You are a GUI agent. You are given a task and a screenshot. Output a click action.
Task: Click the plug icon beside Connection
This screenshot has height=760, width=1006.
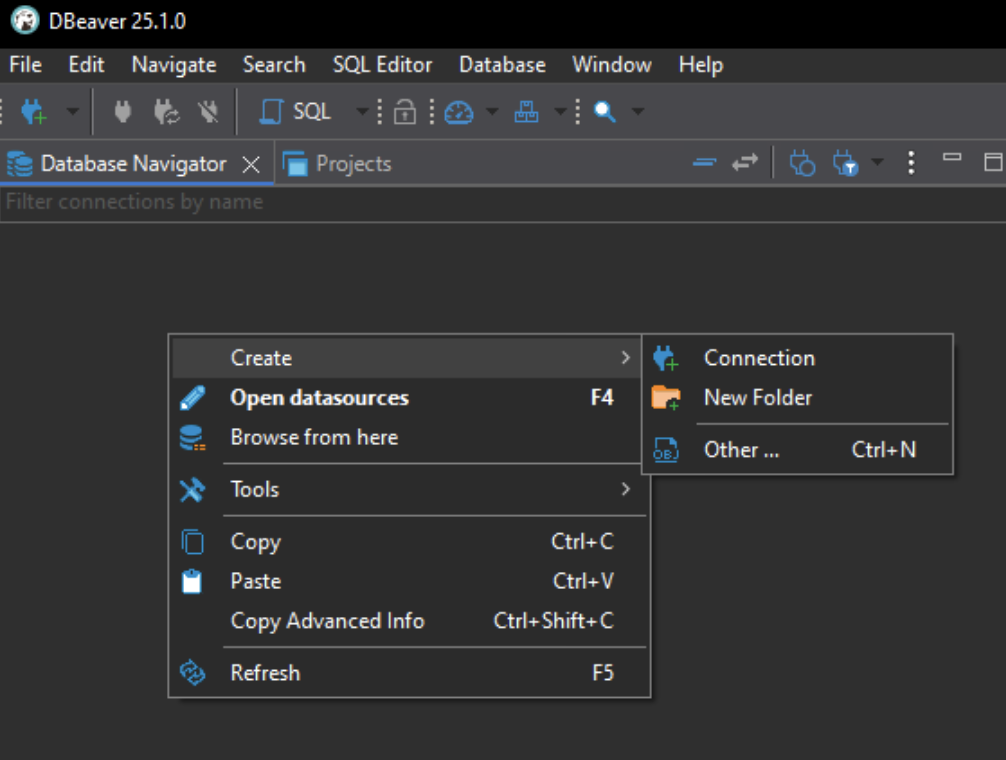(x=665, y=358)
